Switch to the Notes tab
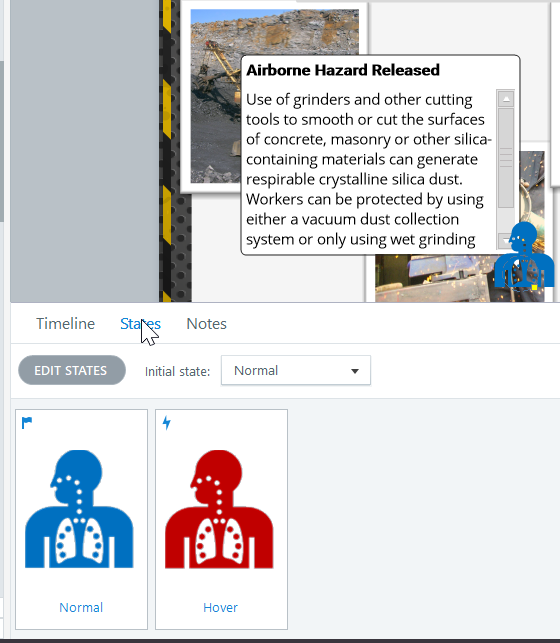This screenshot has height=643, width=560. 206,324
